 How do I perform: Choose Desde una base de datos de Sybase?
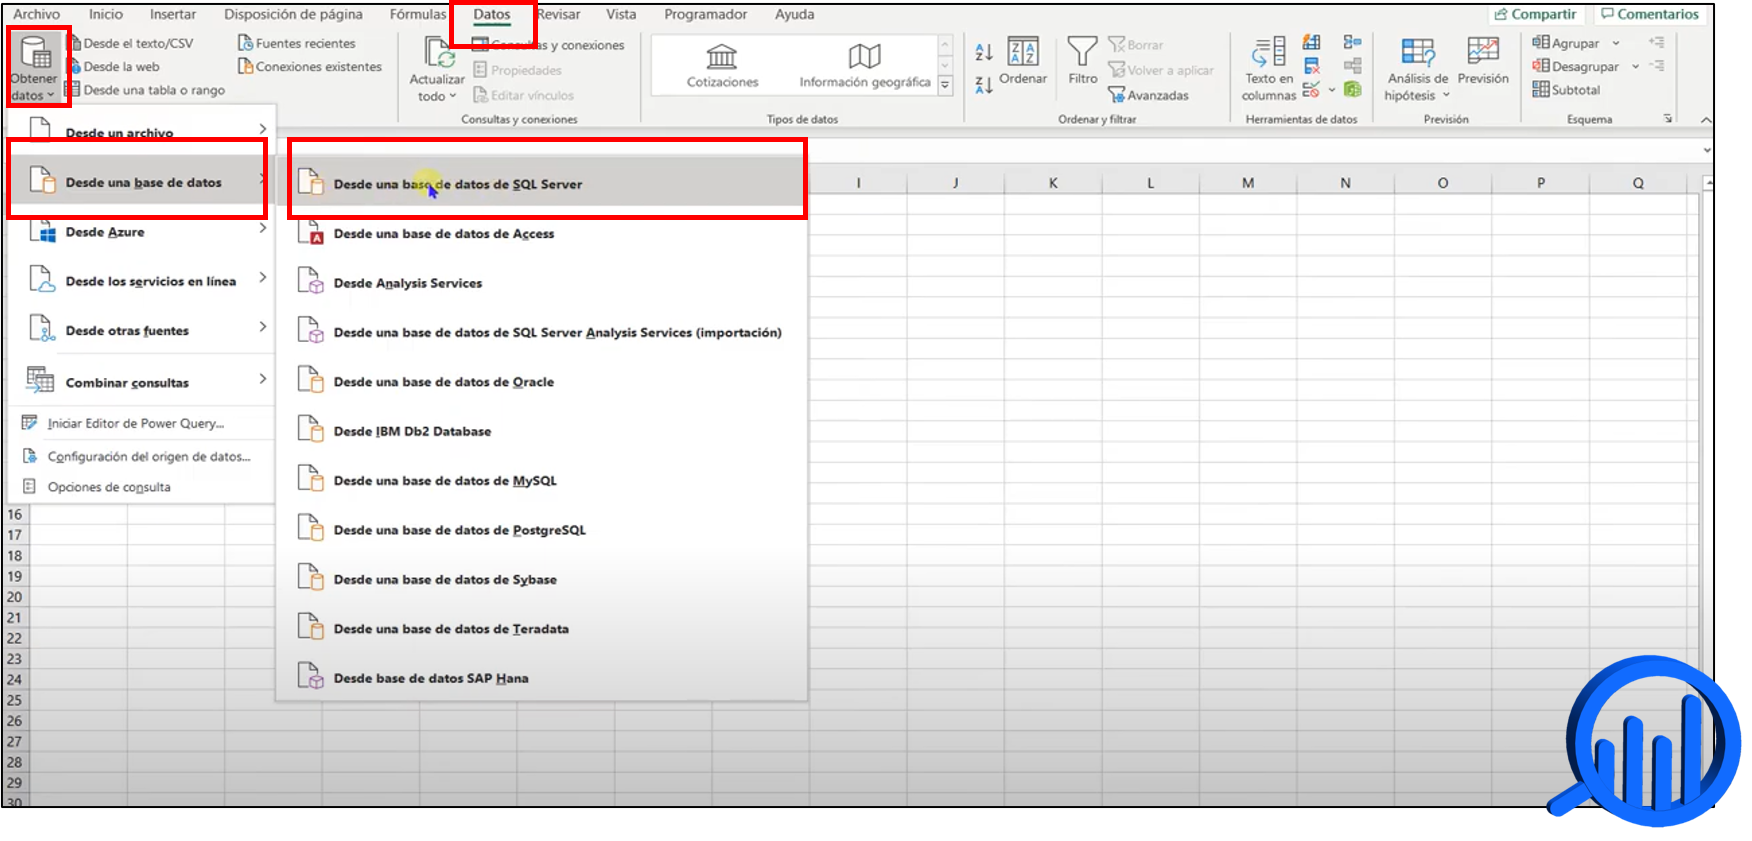pyautogui.click(x=543, y=579)
